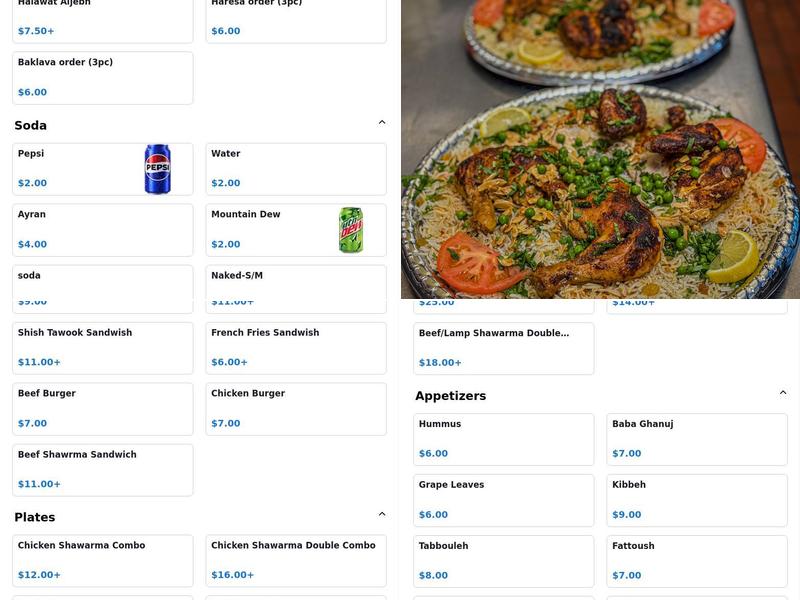Pick the Grape Leaves appetizer

pyautogui.click(x=503, y=500)
